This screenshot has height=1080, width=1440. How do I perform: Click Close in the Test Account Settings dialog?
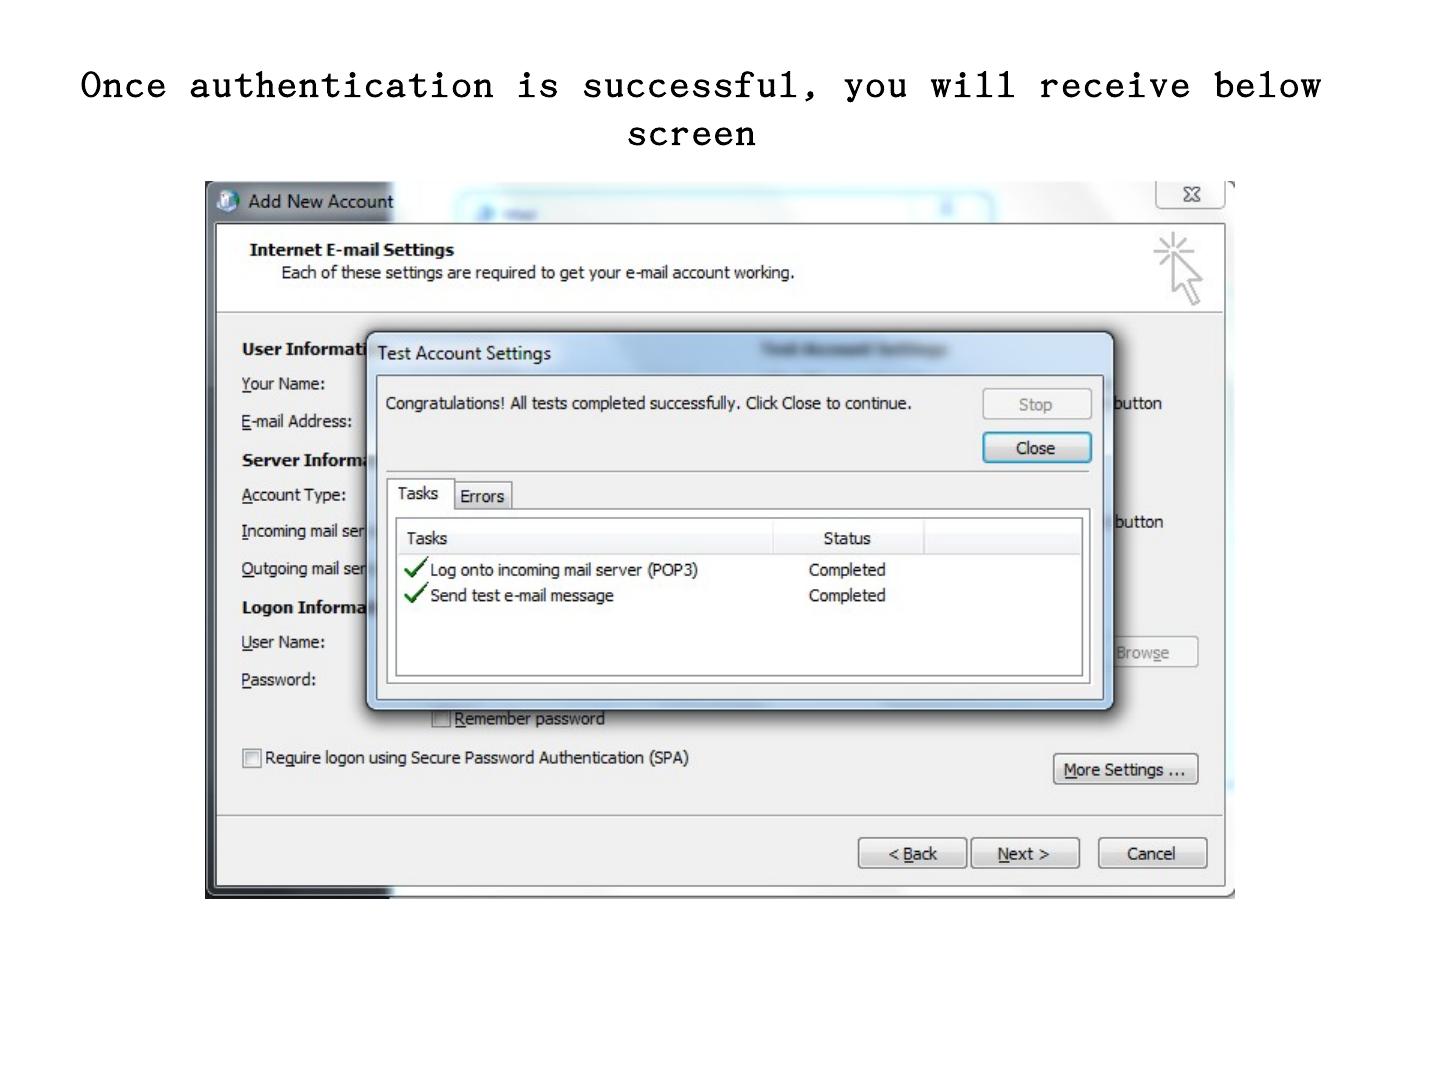(x=1036, y=448)
